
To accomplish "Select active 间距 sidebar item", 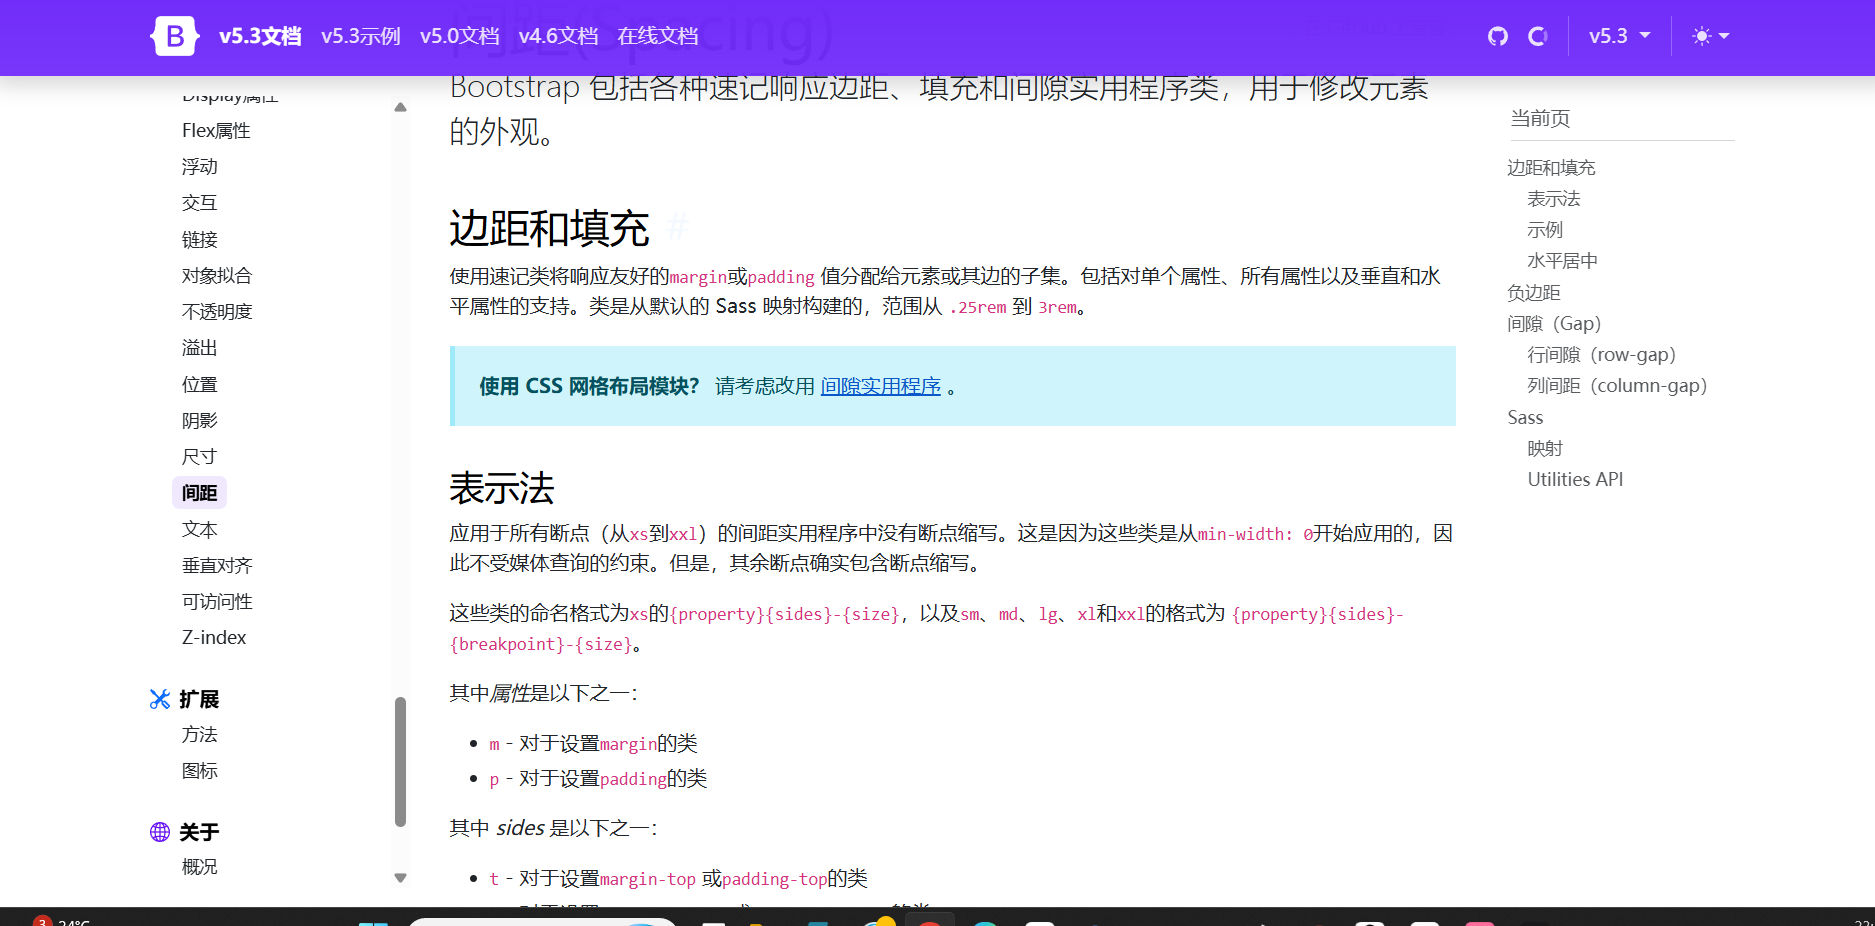I will click(200, 492).
